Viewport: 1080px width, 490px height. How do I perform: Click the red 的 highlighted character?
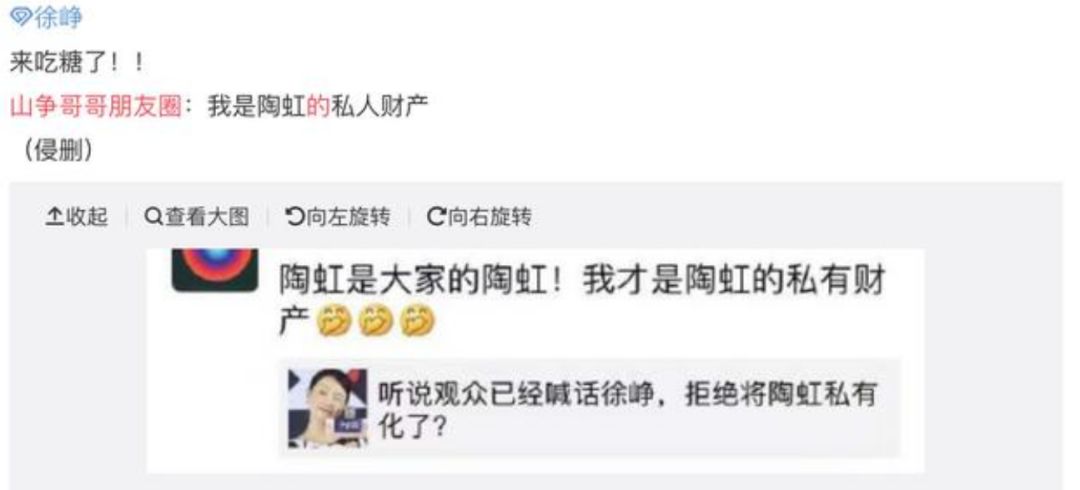(318, 107)
